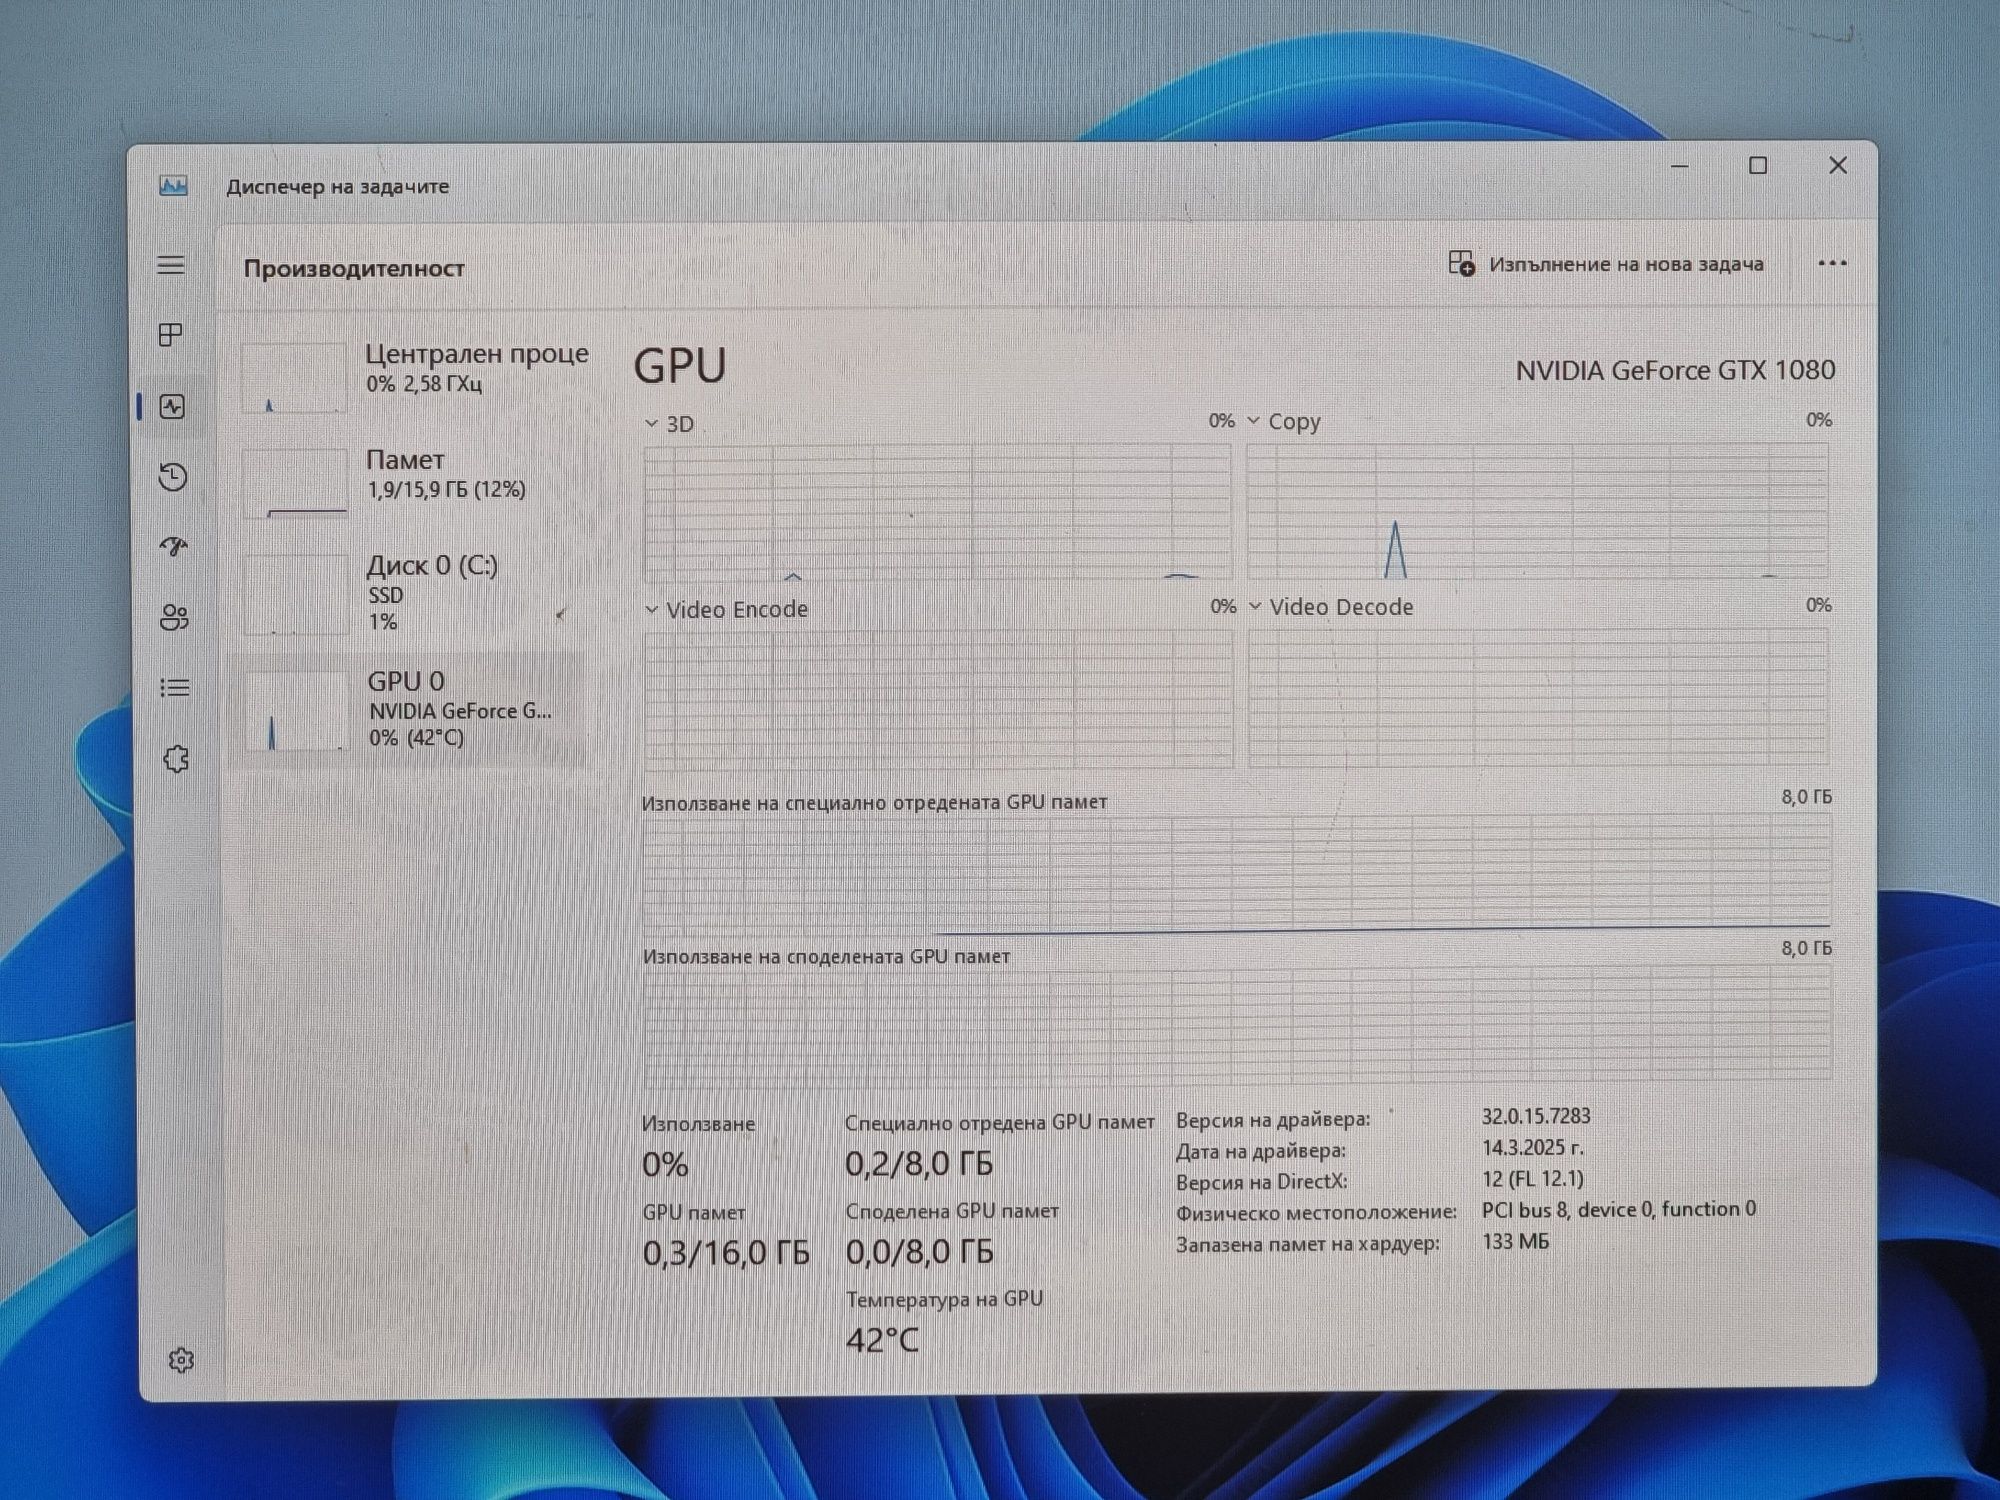Click DirectX version 12 (FL 12.1) value

[x=1533, y=1178]
